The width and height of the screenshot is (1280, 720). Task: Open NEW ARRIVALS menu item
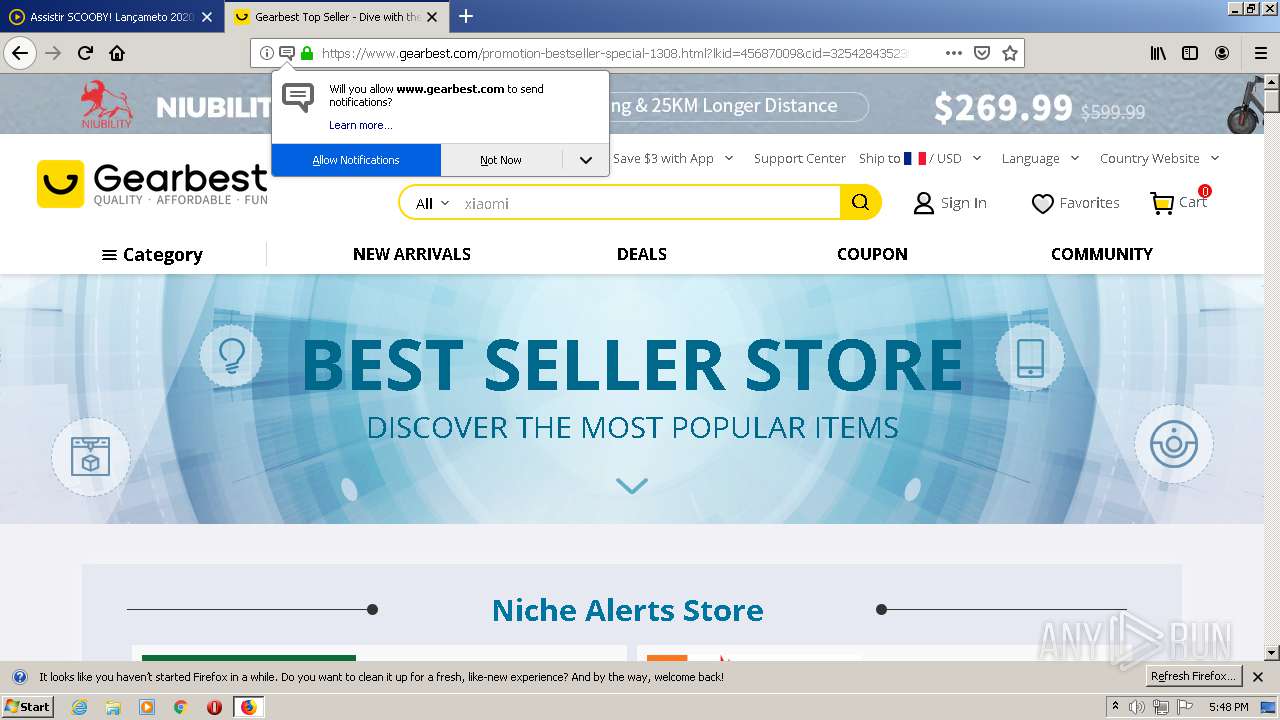[412, 254]
